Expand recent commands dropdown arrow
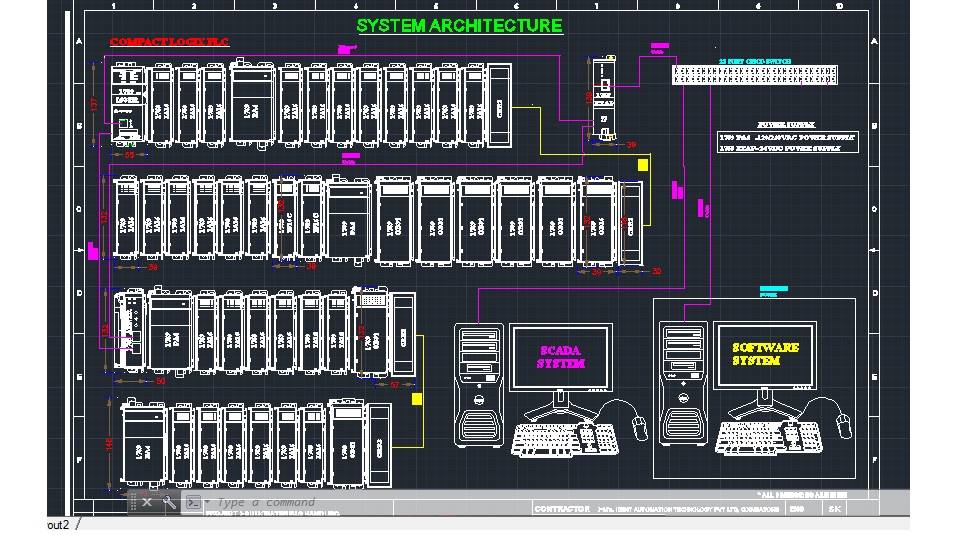This screenshot has width=953, height=535. pos(207,502)
